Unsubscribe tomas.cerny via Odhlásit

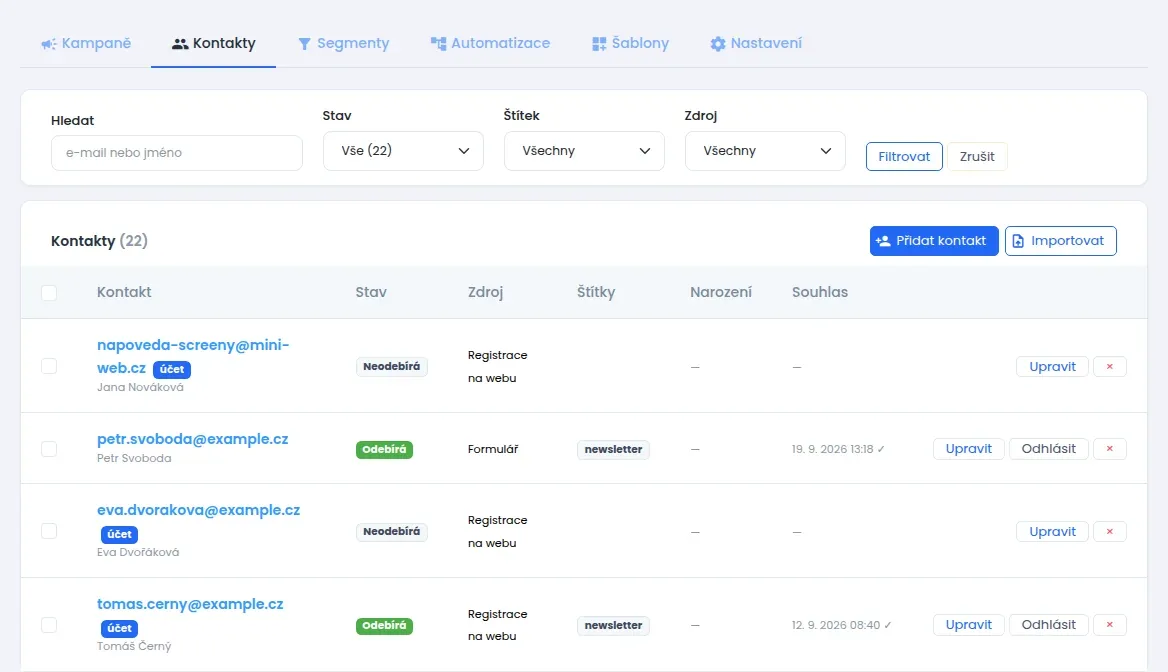tap(1048, 624)
